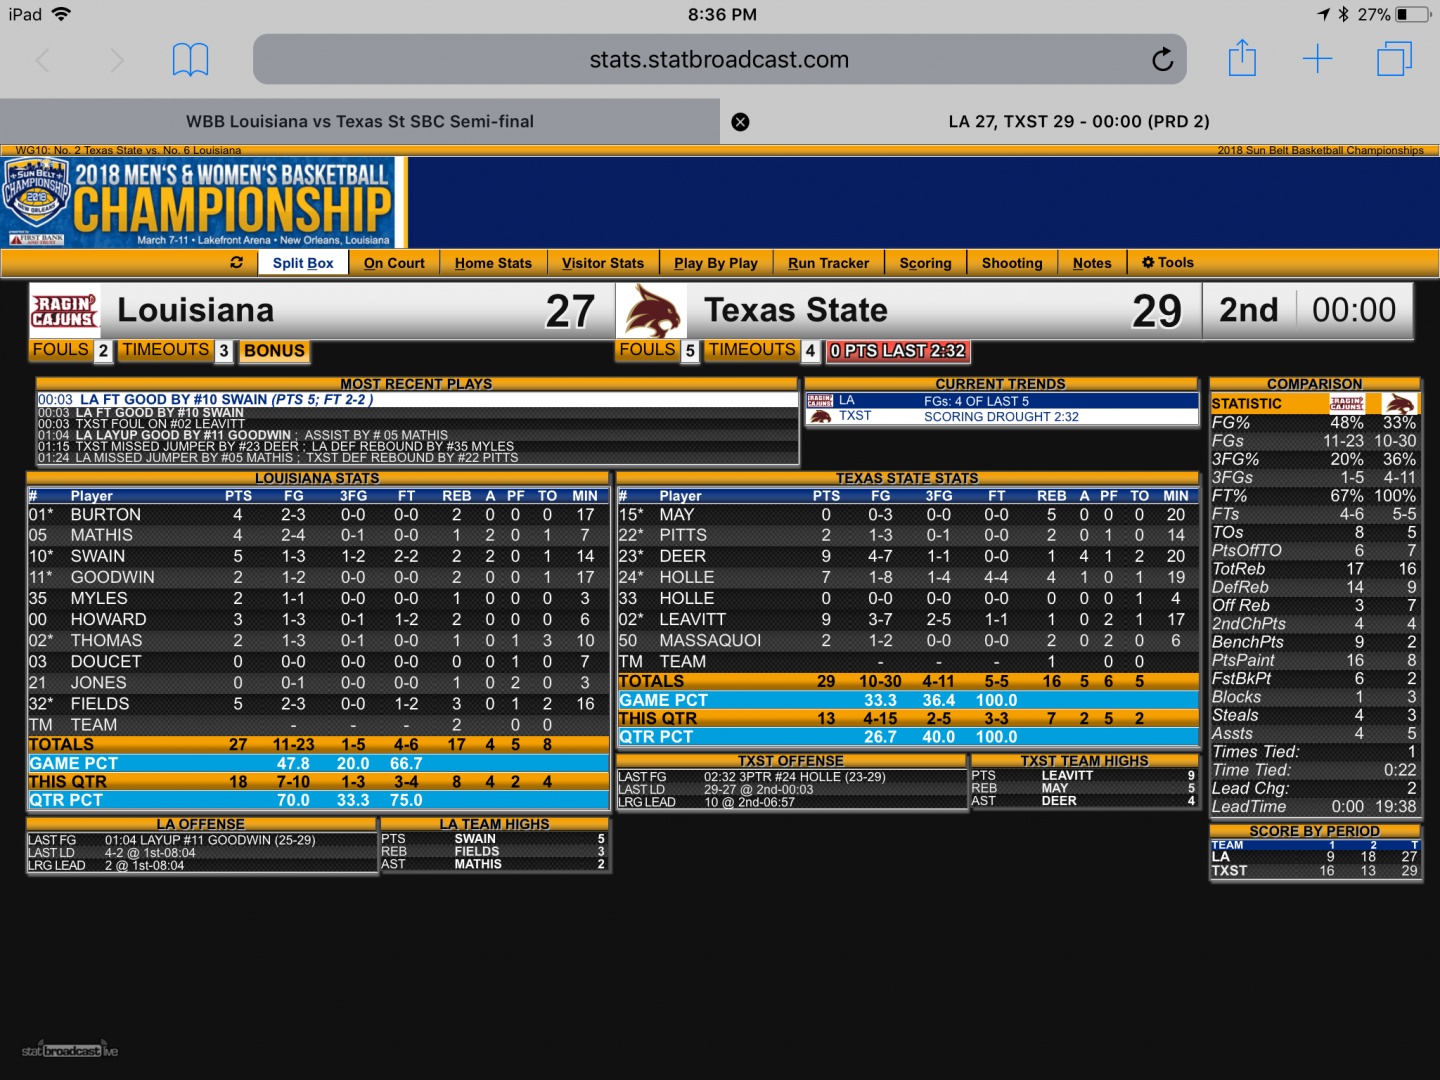Switch to the On Court view

point(394,263)
